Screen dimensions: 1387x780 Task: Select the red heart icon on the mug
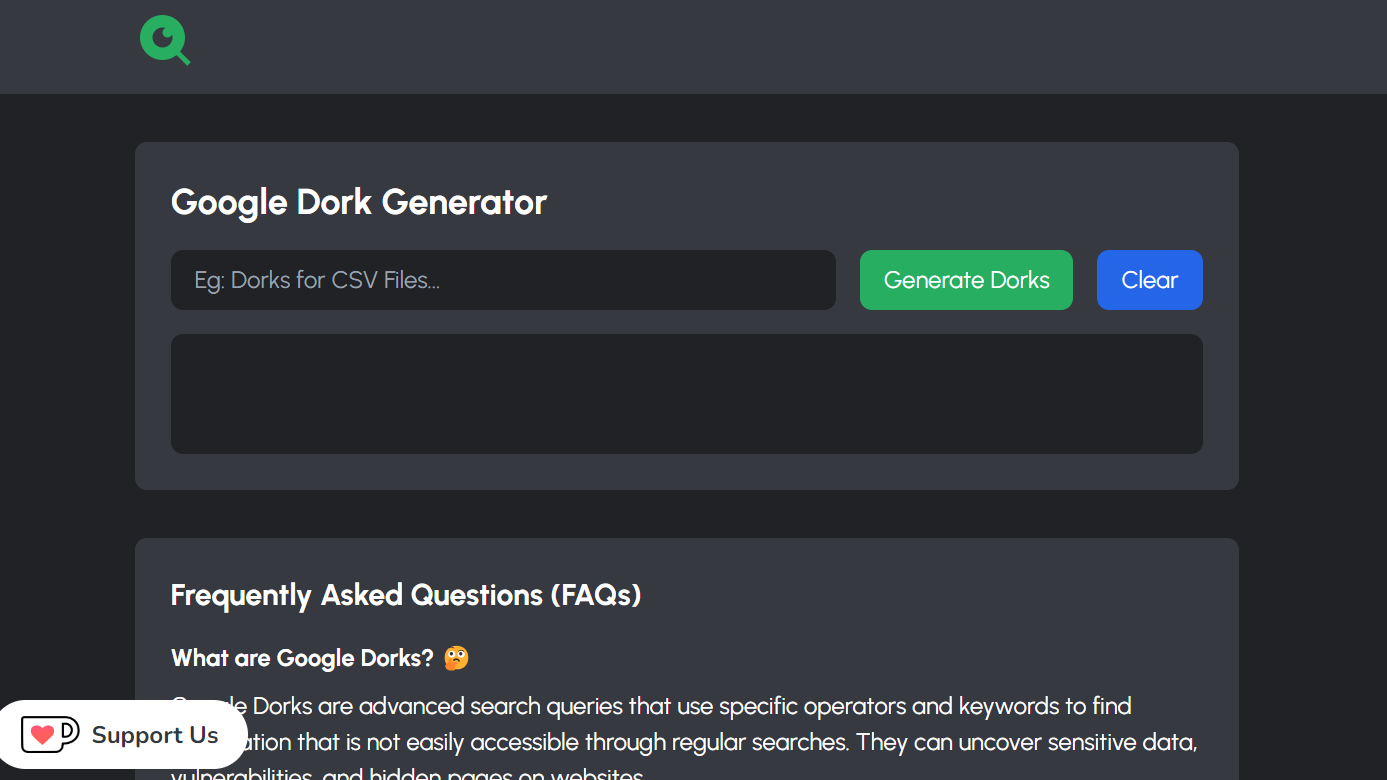44,734
